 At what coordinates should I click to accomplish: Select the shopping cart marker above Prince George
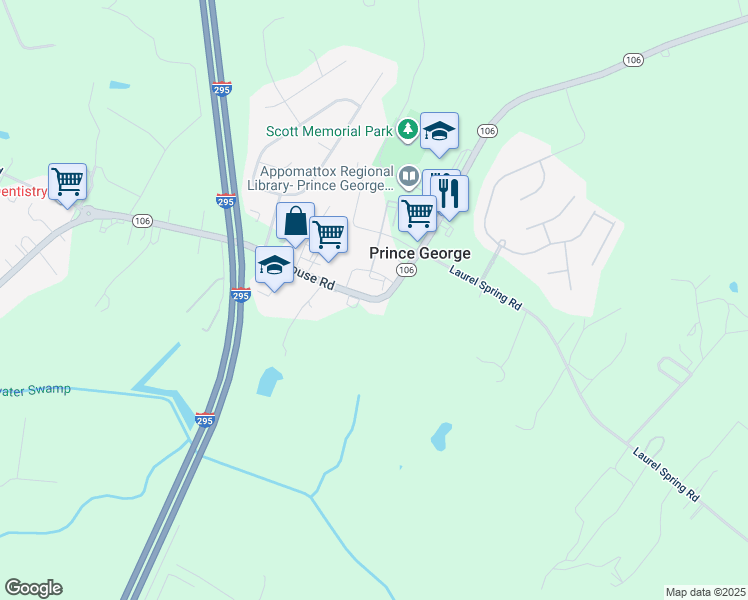coord(417,217)
